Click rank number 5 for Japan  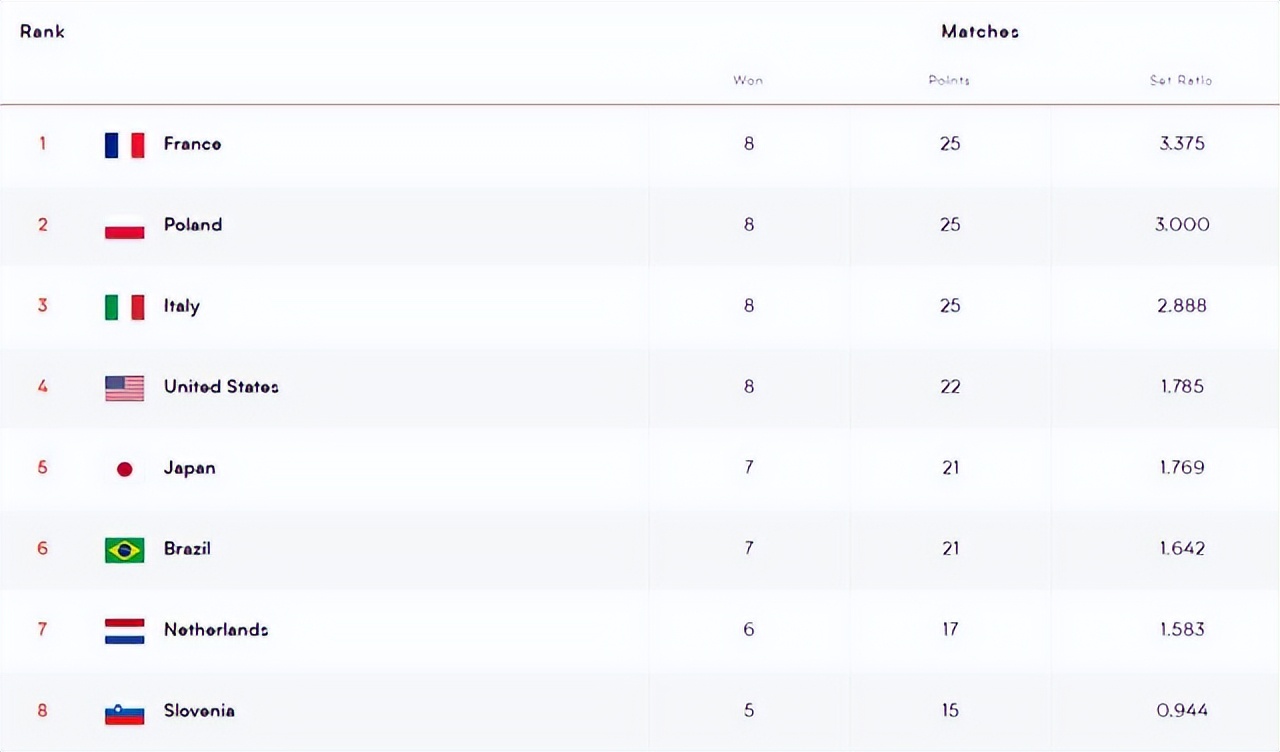click(x=42, y=468)
